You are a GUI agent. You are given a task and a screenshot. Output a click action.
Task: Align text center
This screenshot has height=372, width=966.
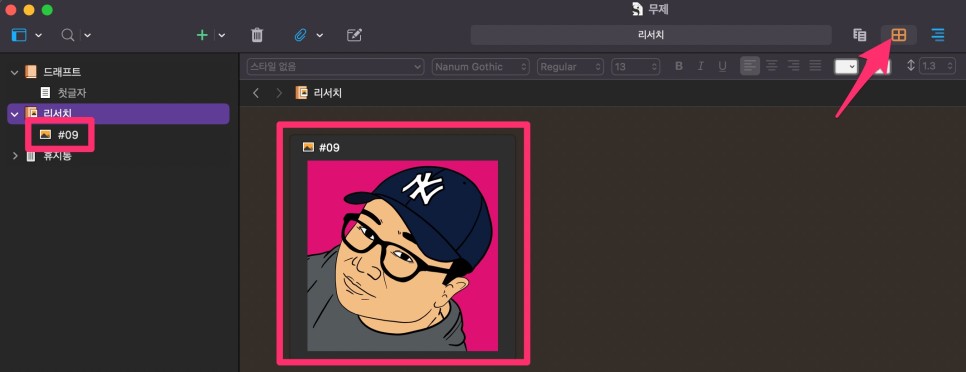click(x=771, y=66)
